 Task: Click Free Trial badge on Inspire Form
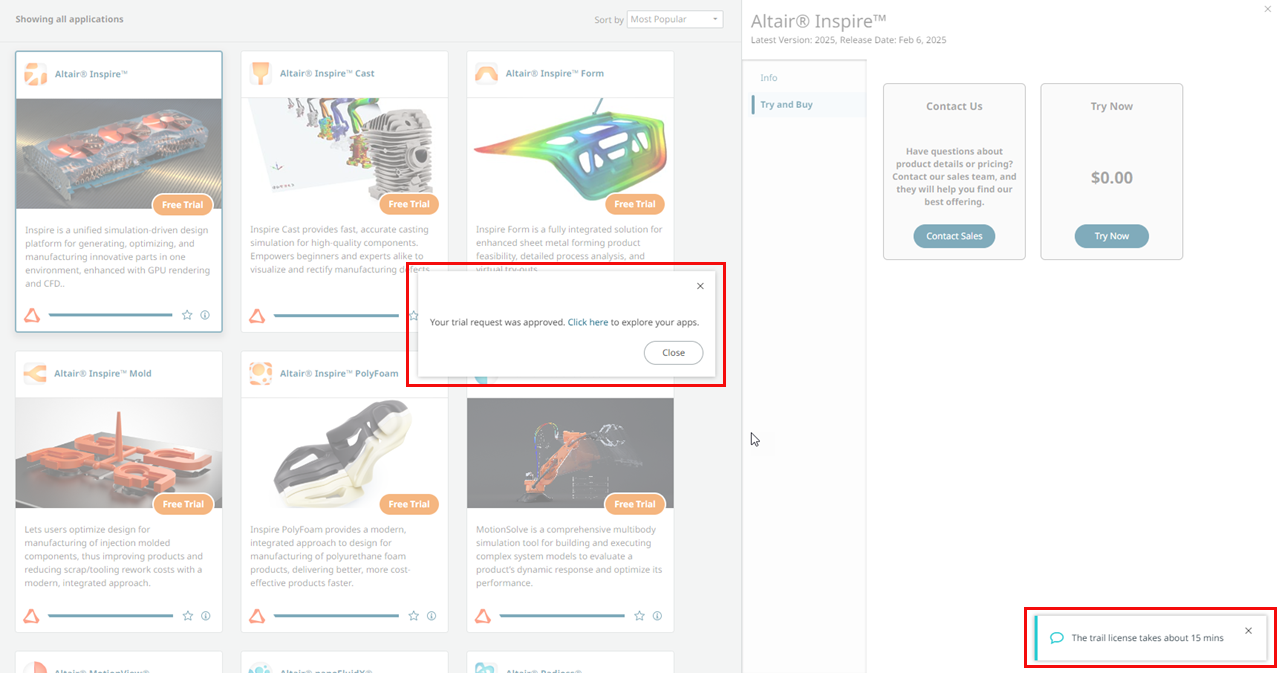pyautogui.click(x=635, y=205)
